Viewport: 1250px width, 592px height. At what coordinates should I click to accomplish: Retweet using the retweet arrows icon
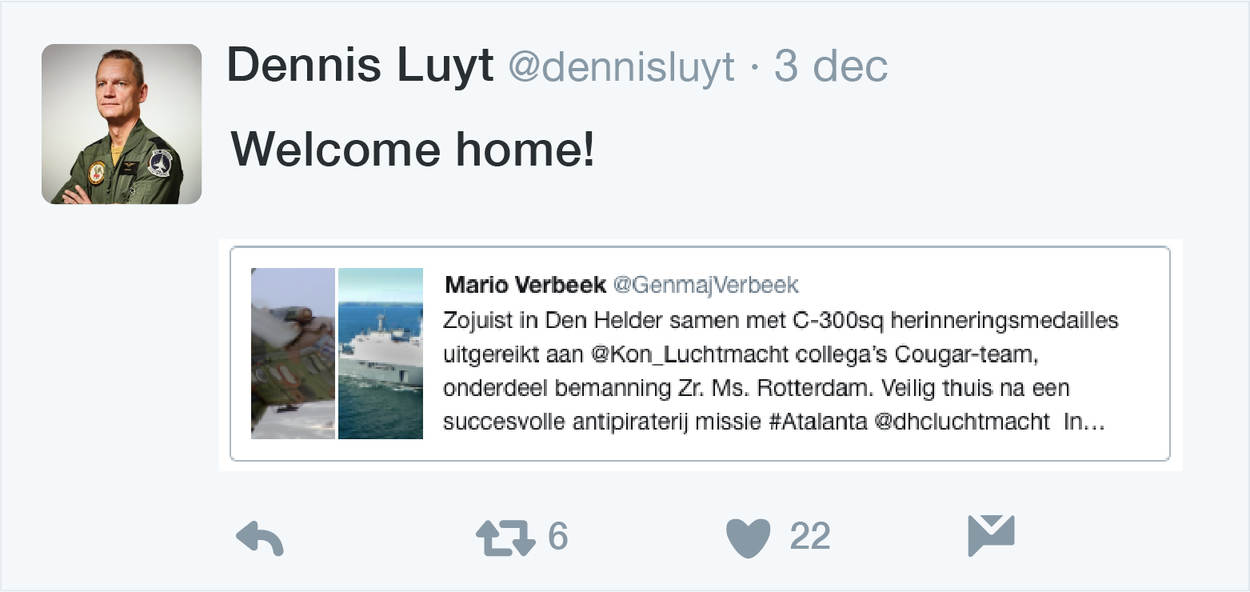pos(505,538)
